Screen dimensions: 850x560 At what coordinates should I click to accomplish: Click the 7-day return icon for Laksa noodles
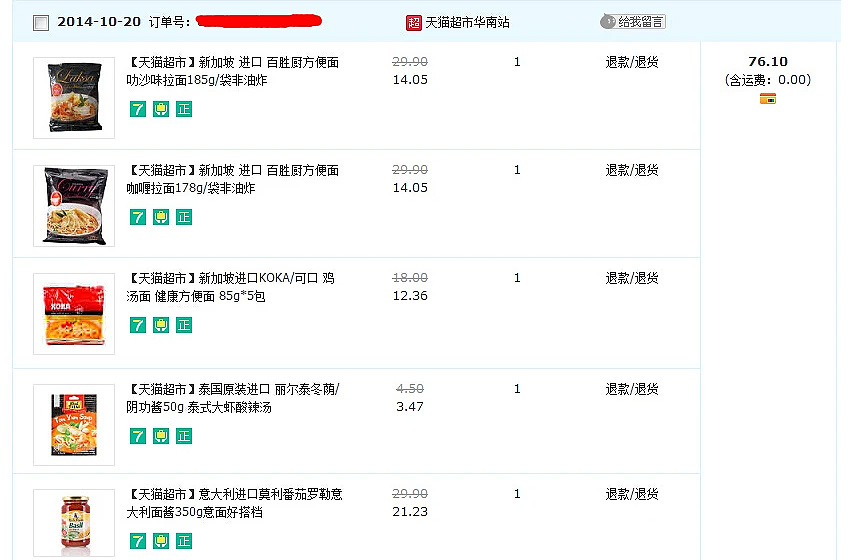[x=138, y=109]
